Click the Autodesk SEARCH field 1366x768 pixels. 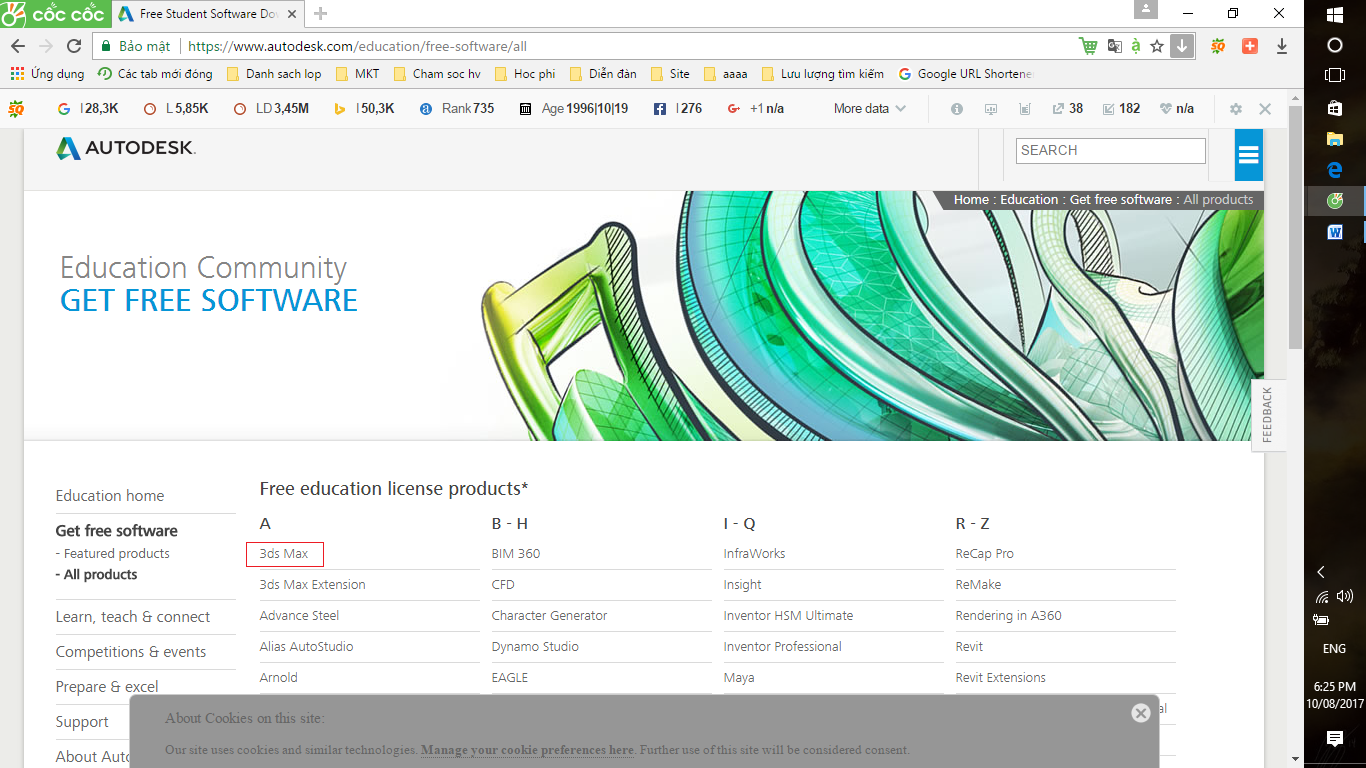pos(1110,151)
